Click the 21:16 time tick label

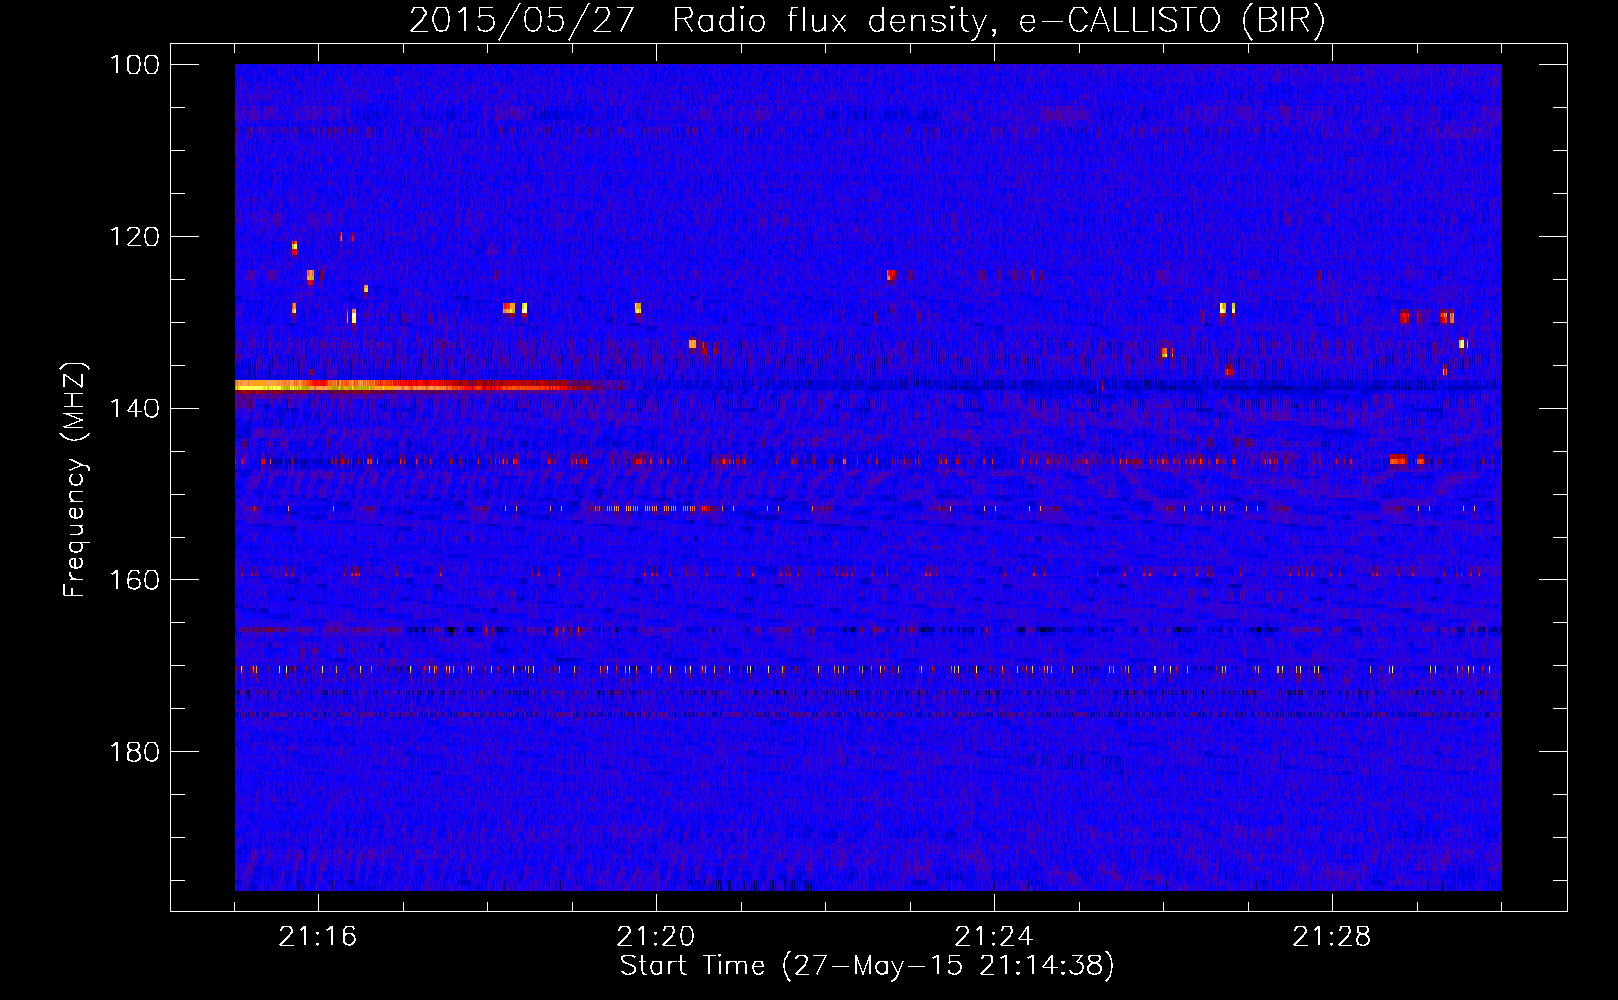[318, 937]
